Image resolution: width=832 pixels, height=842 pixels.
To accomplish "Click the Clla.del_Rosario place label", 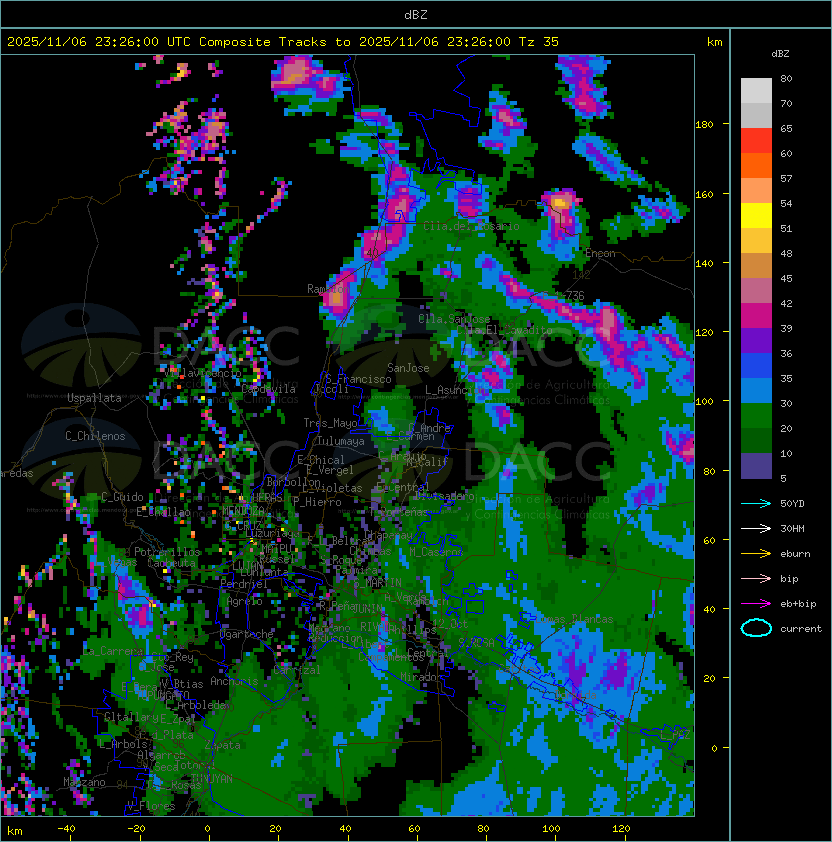I will pyautogui.click(x=471, y=226).
